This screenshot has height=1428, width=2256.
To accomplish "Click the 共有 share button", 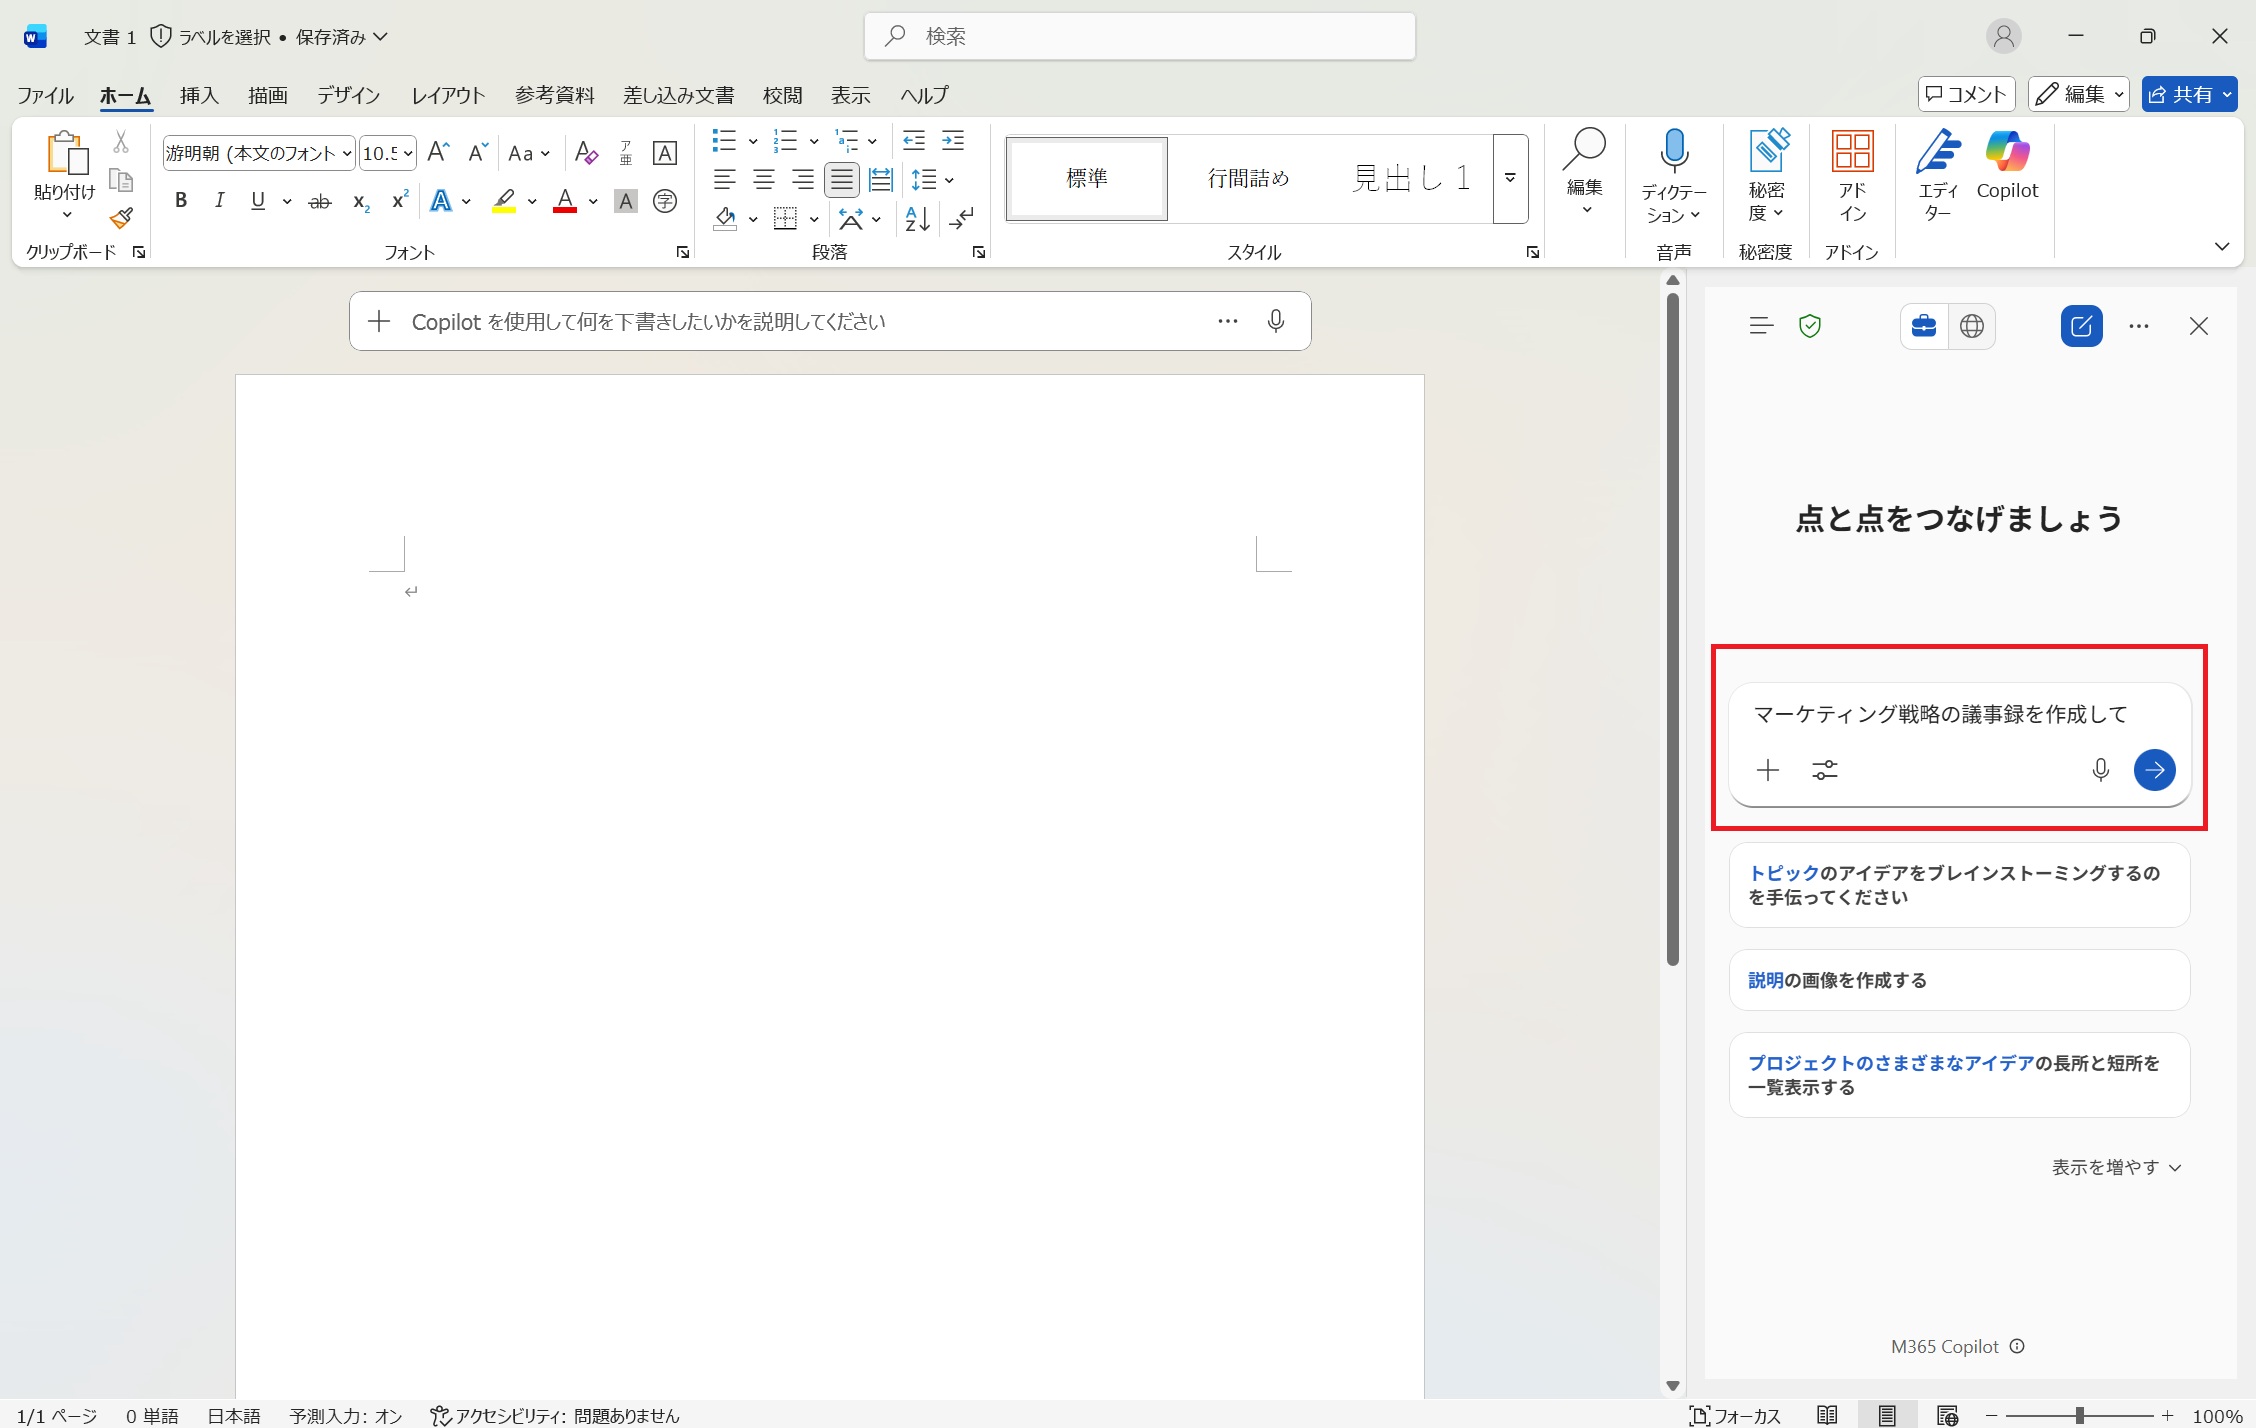I will tap(2180, 94).
